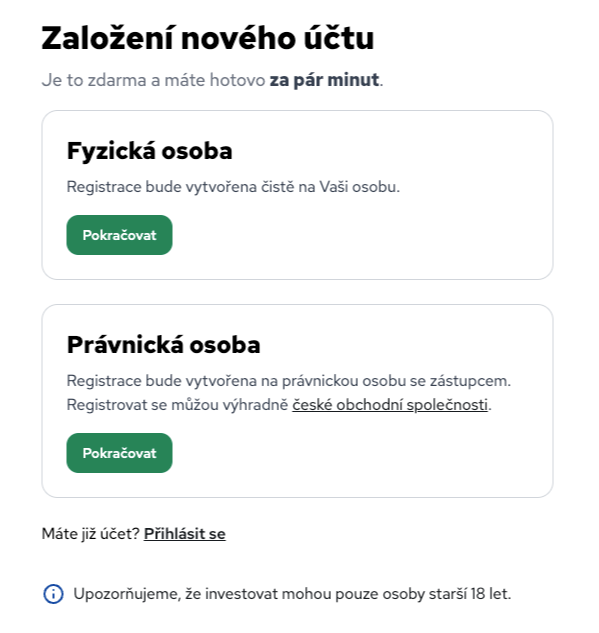The width and height of the screenshot is (599, 633).
Task: Open the české obchodní společnosti link
Action: pos(390,405)
